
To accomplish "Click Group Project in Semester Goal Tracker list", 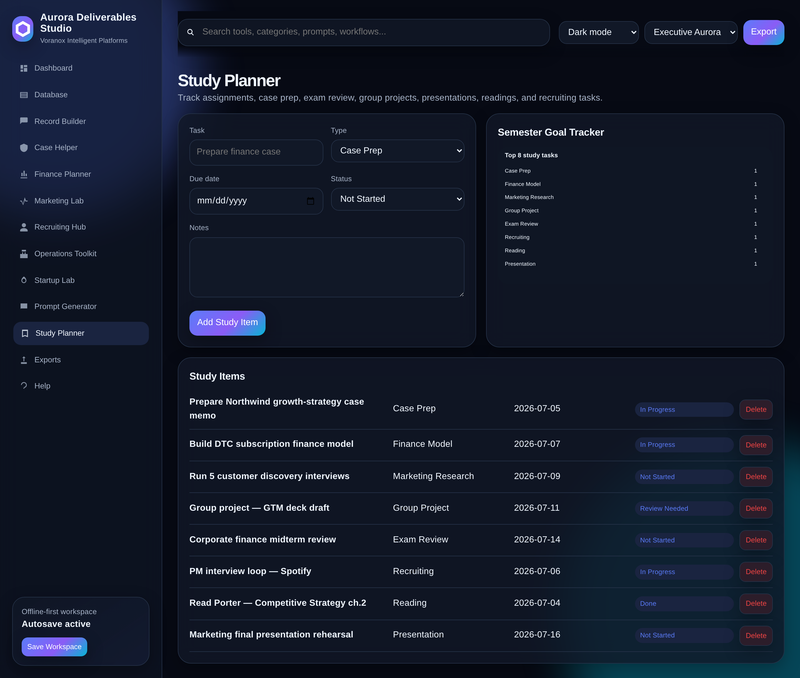I will point(521,211).
